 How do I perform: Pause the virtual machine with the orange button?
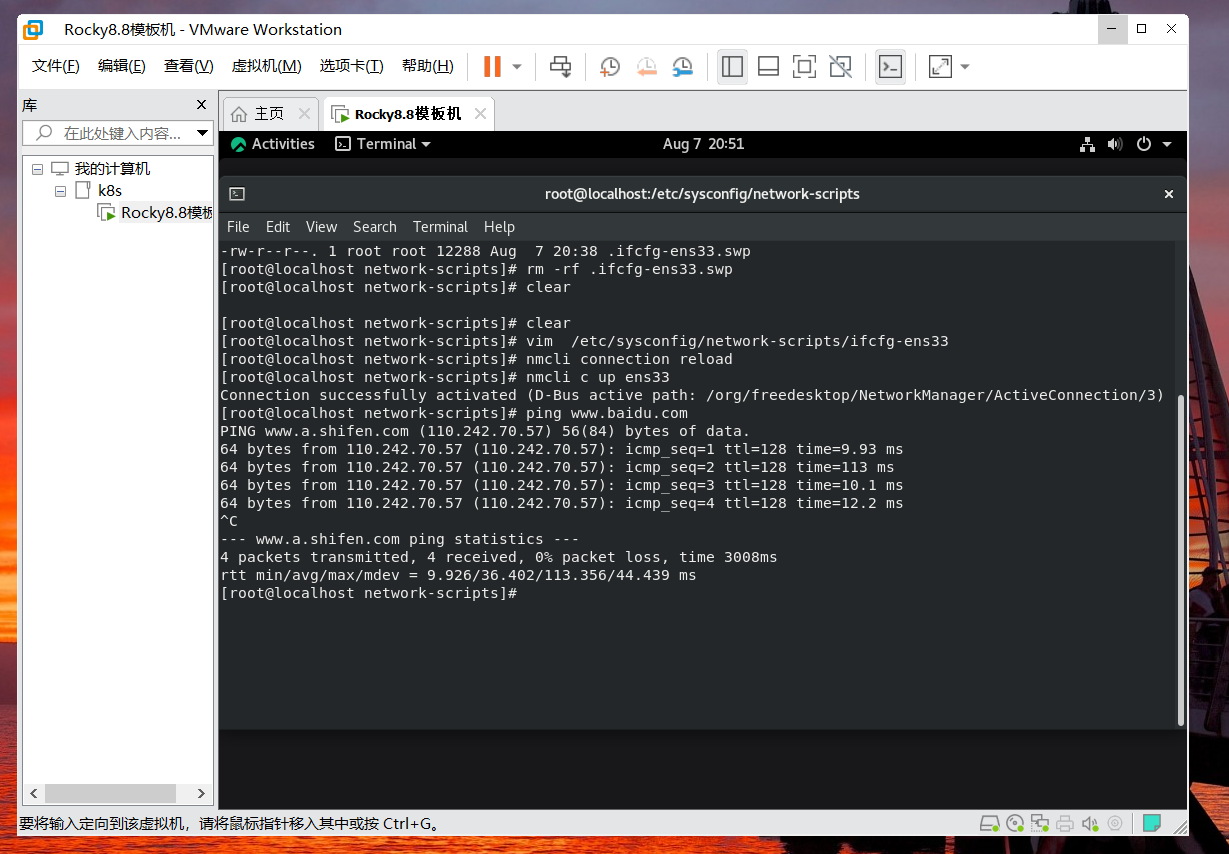pyautogui.click(x=492, y=67)
